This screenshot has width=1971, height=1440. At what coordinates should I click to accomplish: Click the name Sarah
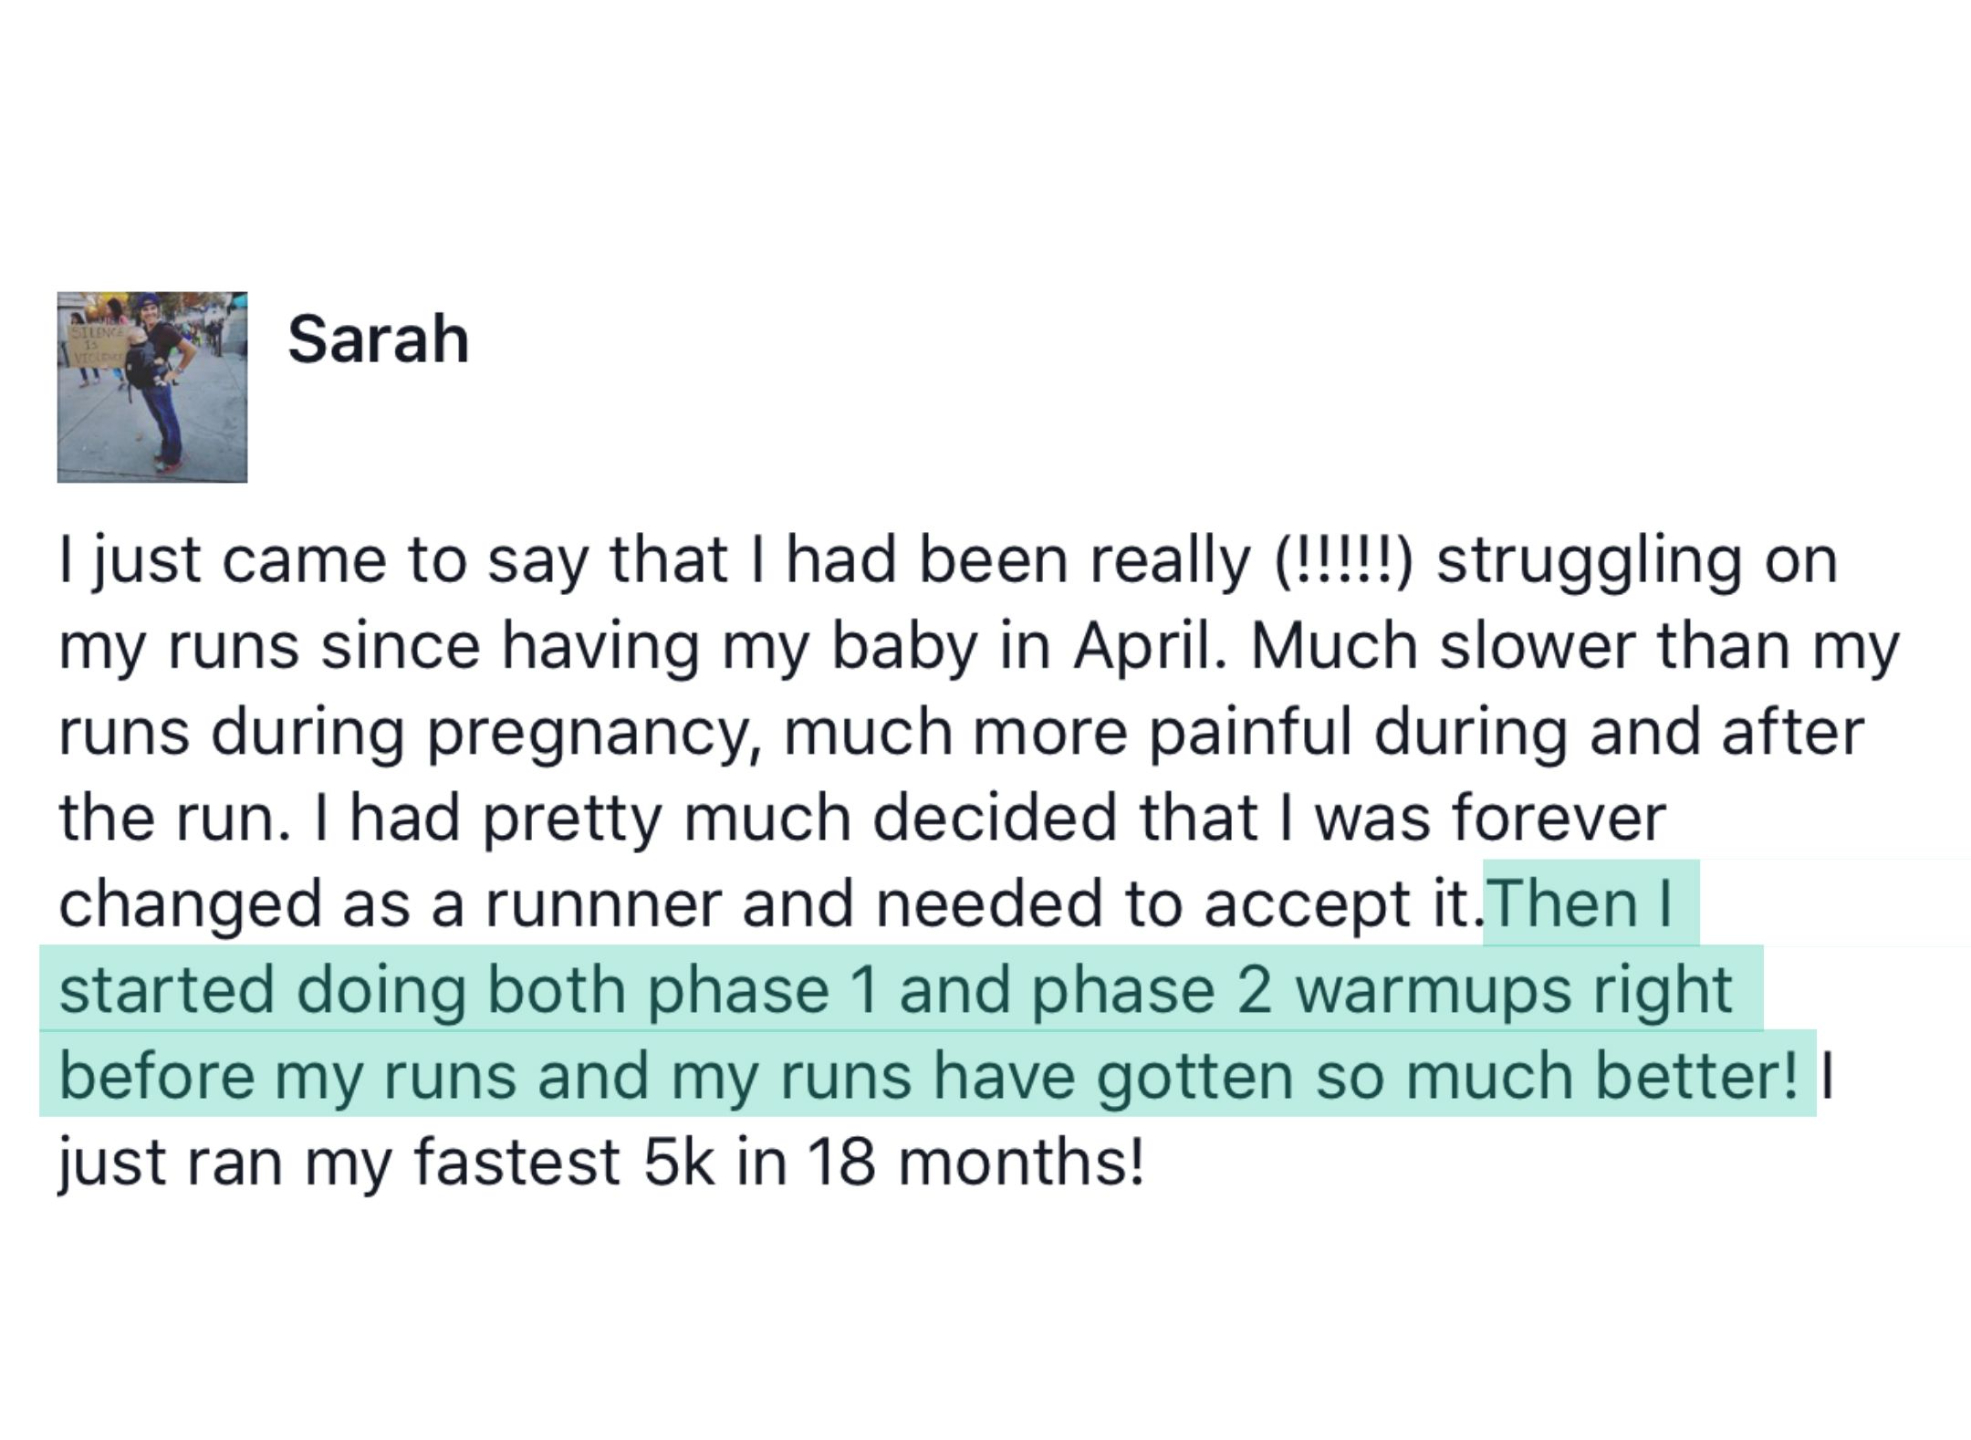[378, 339]
